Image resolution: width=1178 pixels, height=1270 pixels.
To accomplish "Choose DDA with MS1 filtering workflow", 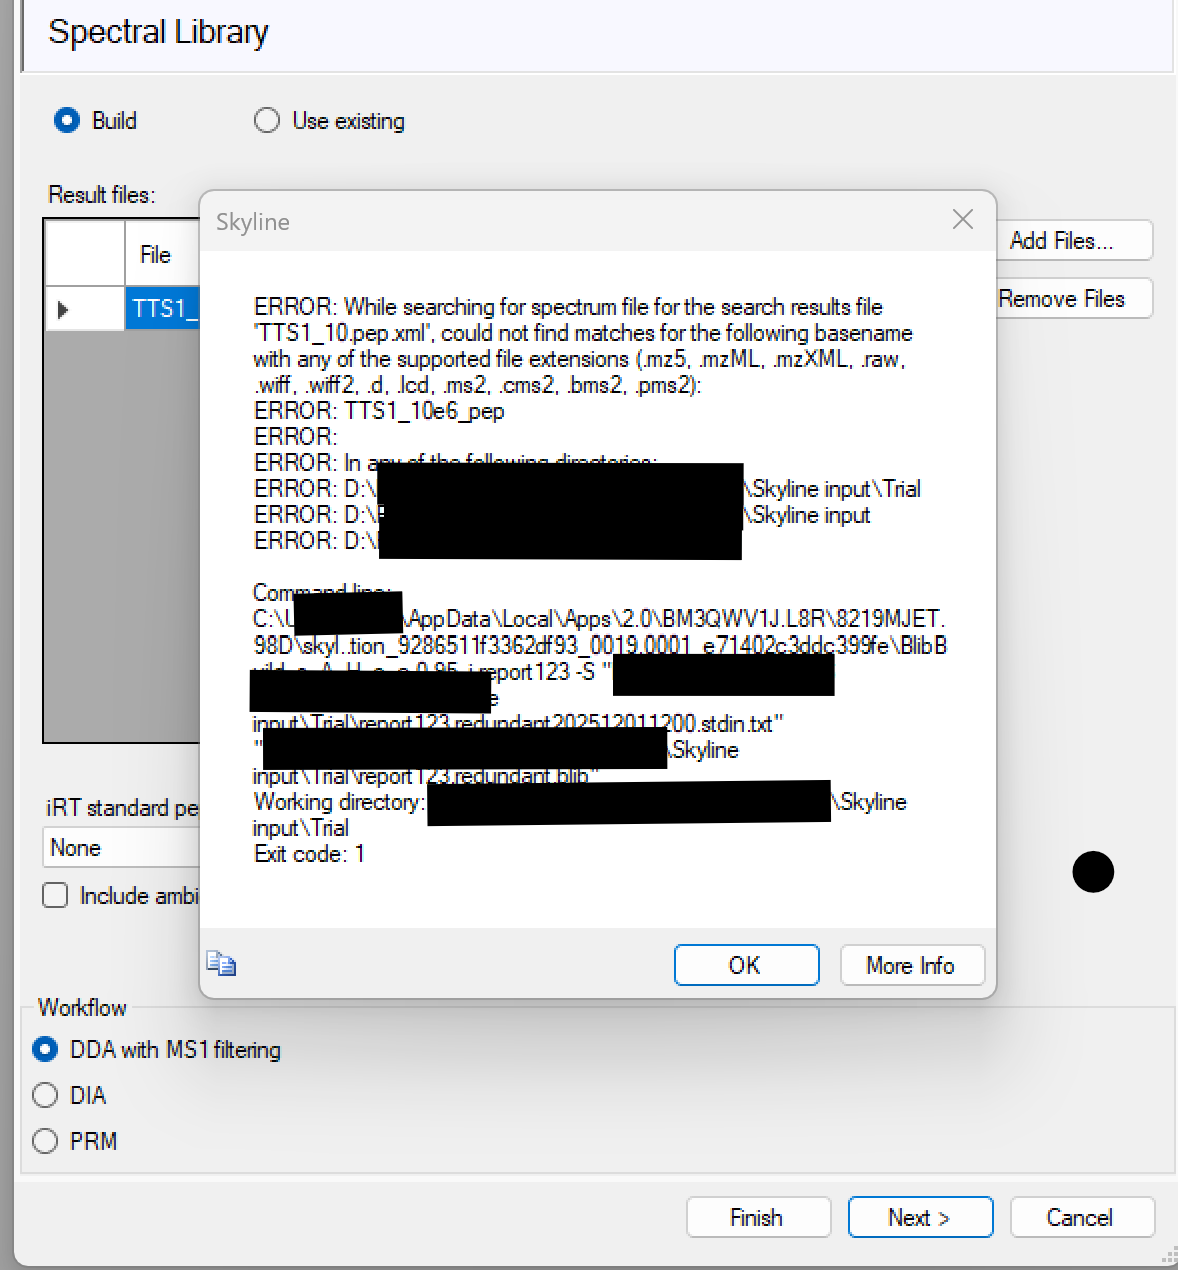I will (x=46, y=1050).
